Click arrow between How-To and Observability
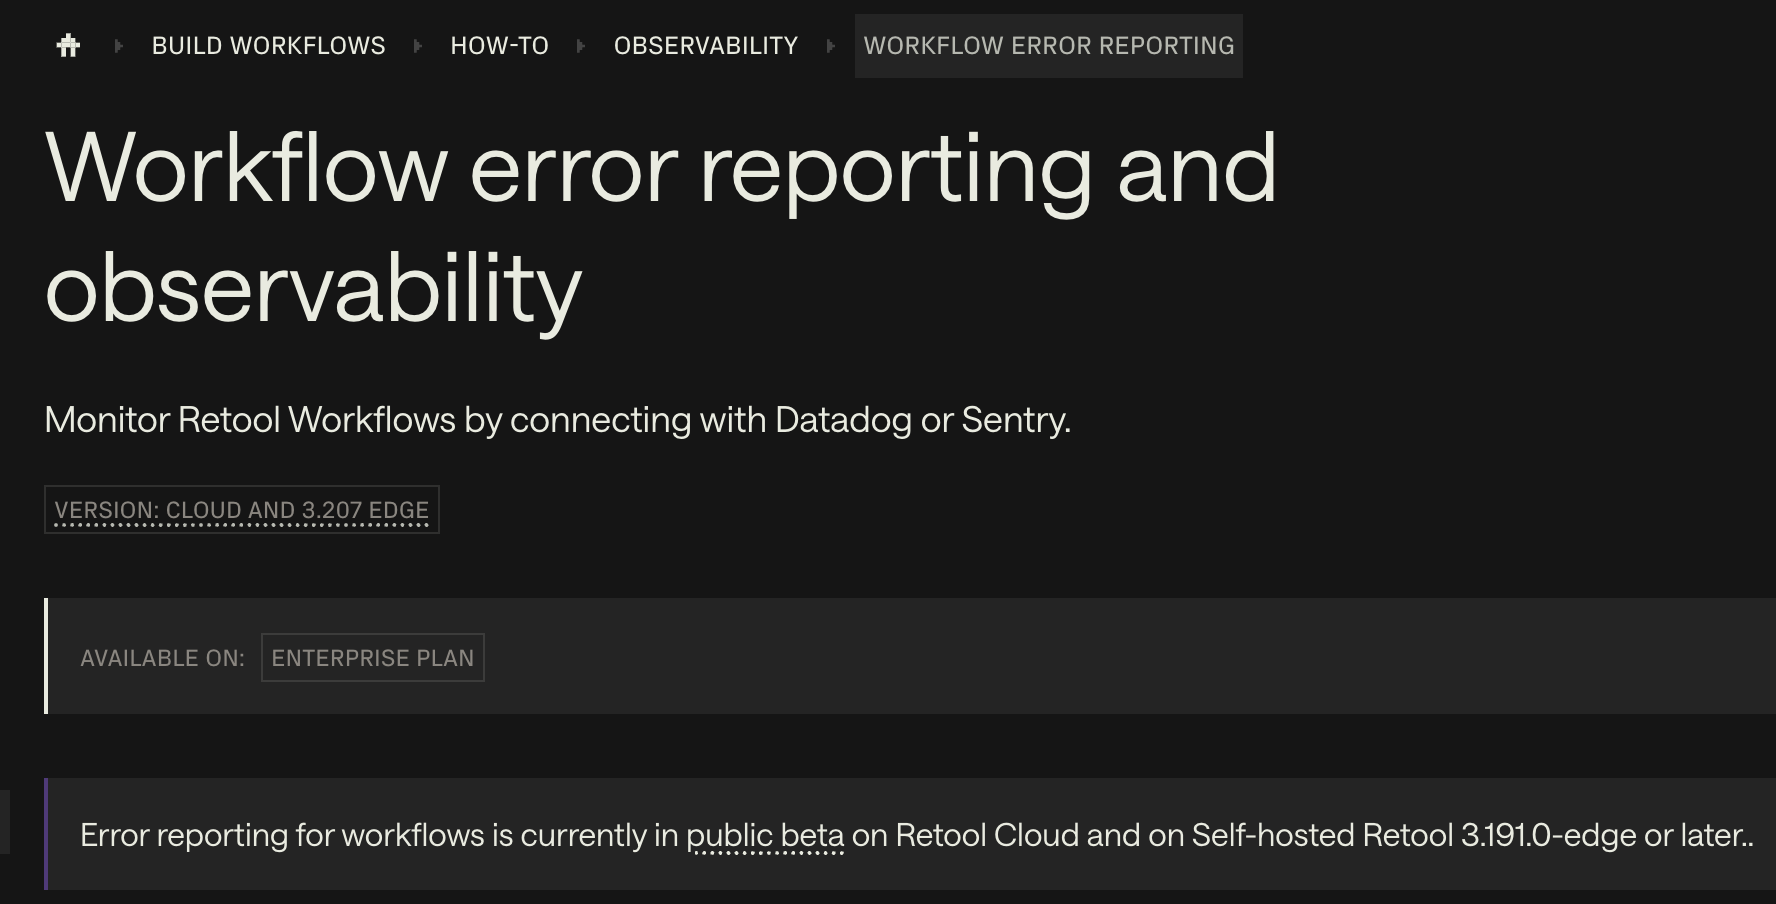The height and width of the screenshot is (904, 1776). pyautogui.click(x=581, y=46)
